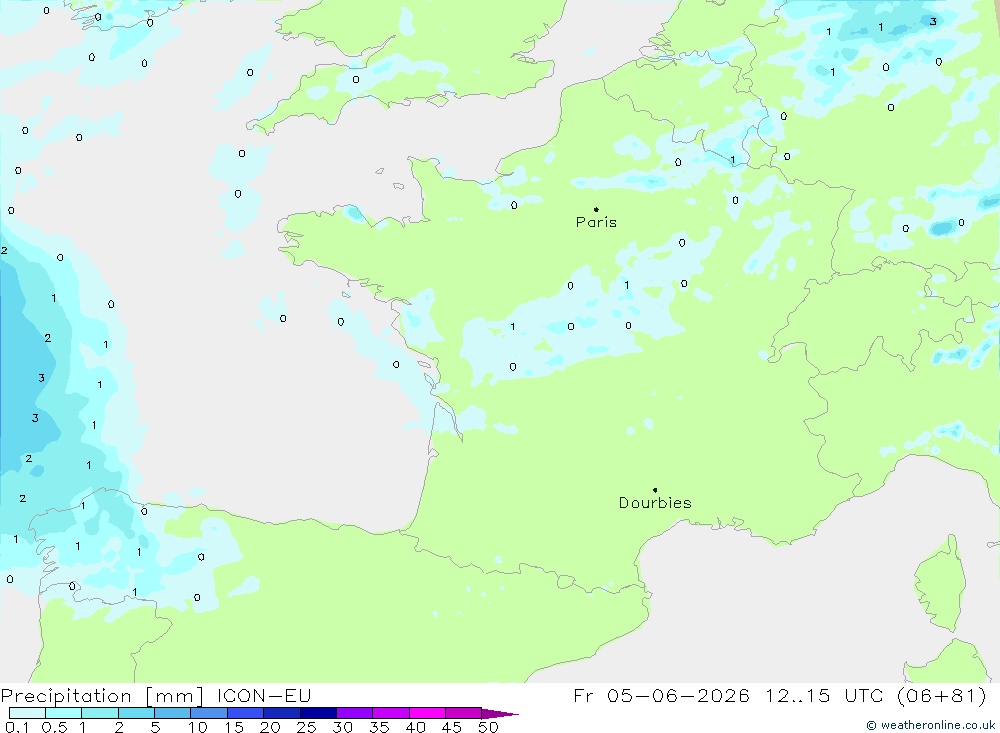The height and width of the screenshot is (733, 1000).
Task: Pick the 35–40 mm violet legend swatch
Action: 391,713
